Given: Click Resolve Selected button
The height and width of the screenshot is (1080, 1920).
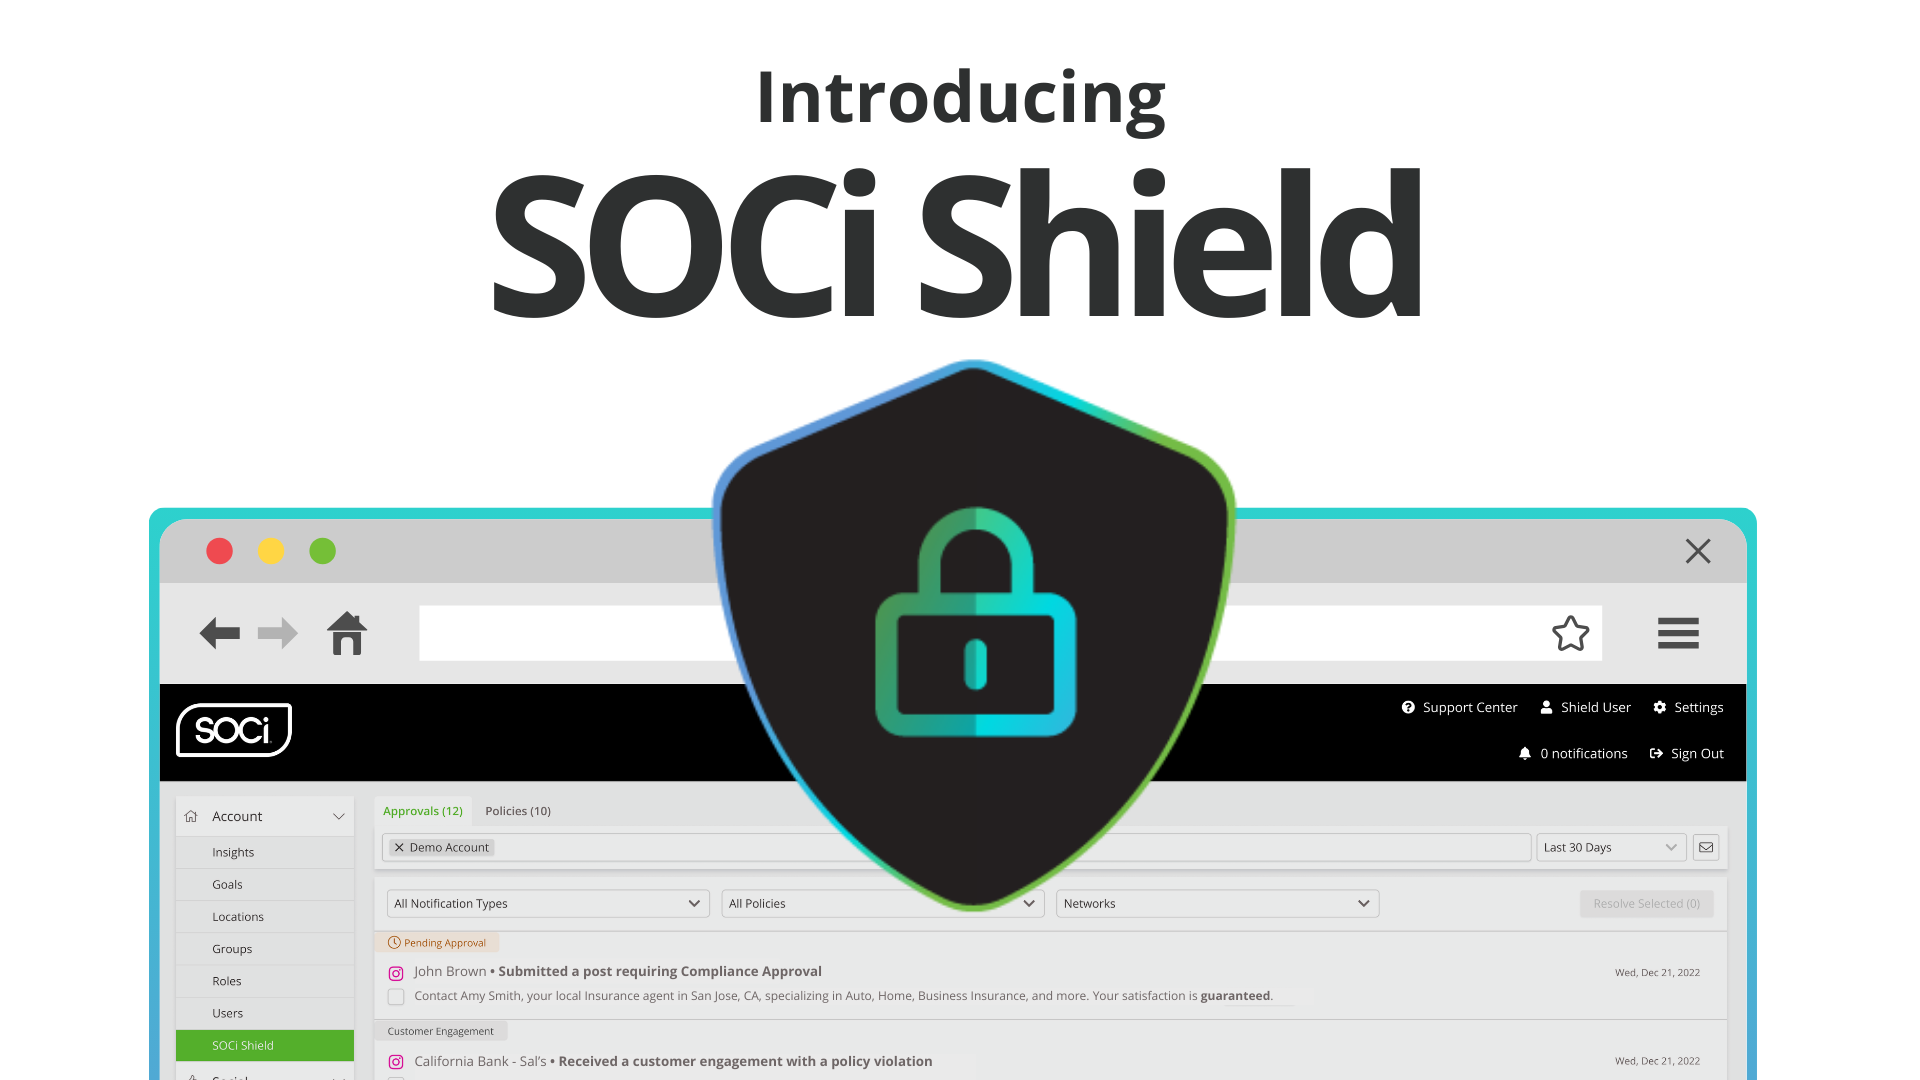Looking at the screenshot, I should click(x=1646, y=903).
